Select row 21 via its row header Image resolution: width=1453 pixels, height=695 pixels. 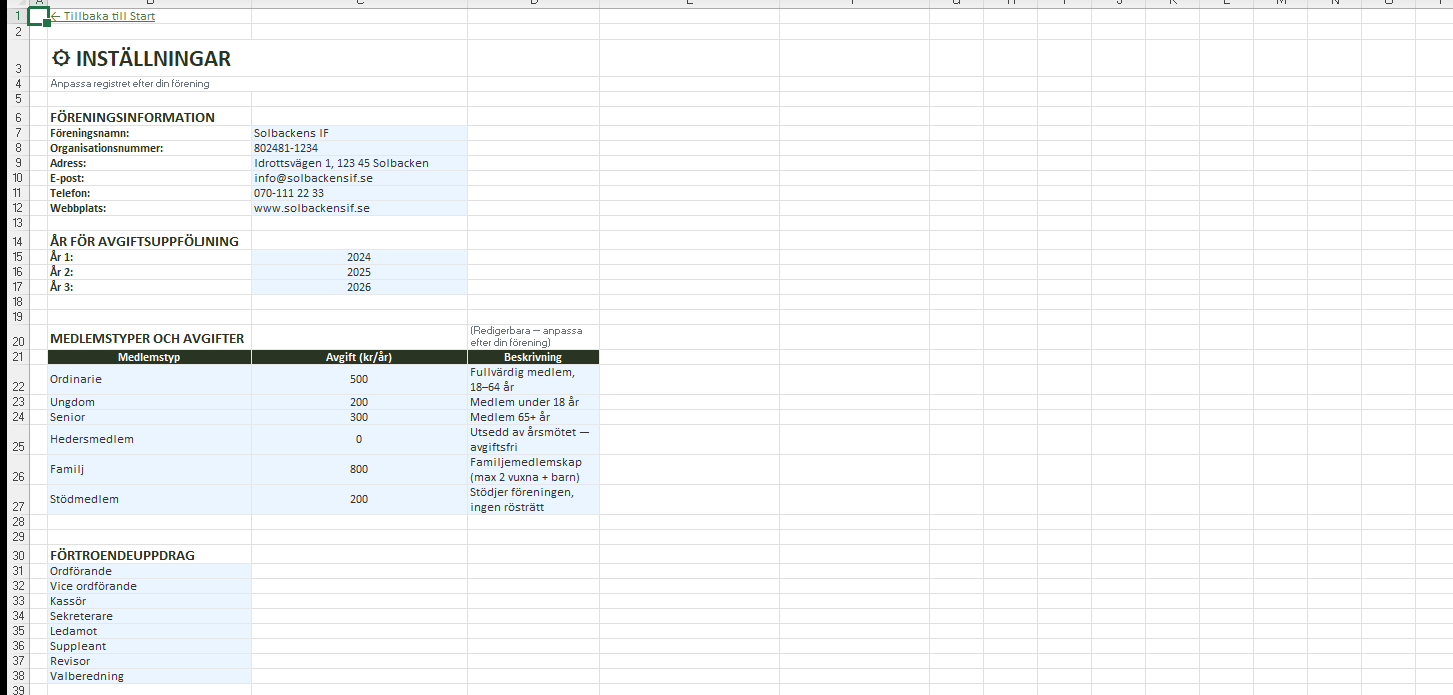tap(18, 357)
